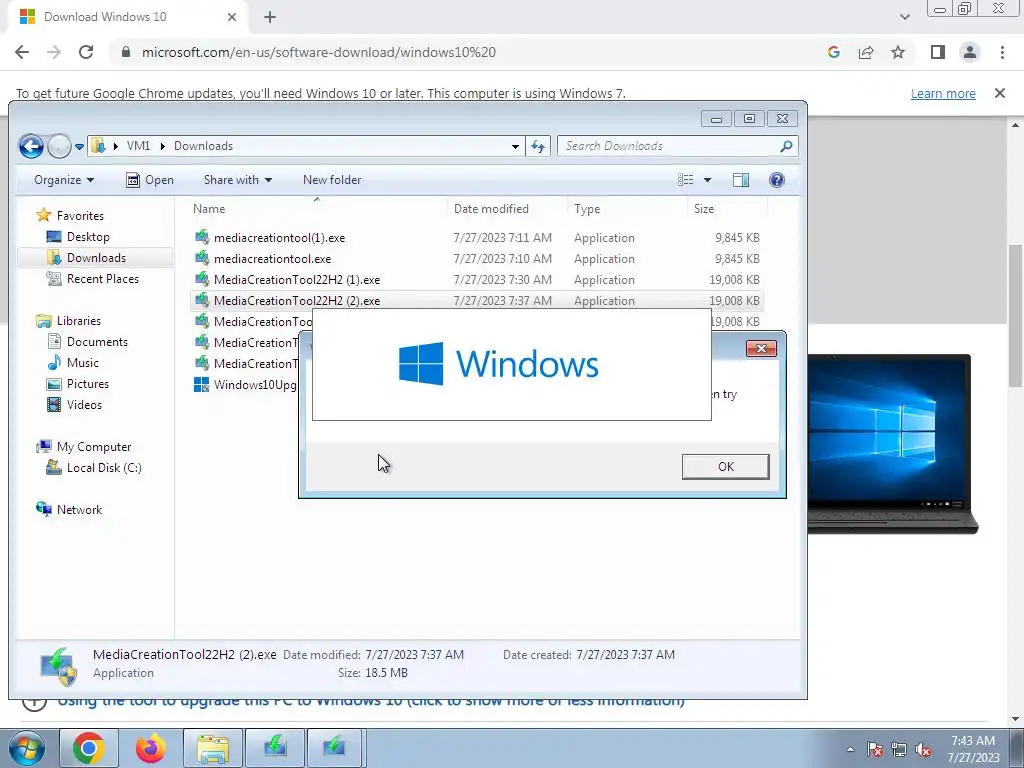Open the Share with menu
Viewport: 1024px width, 768px height.
point(238,180)
